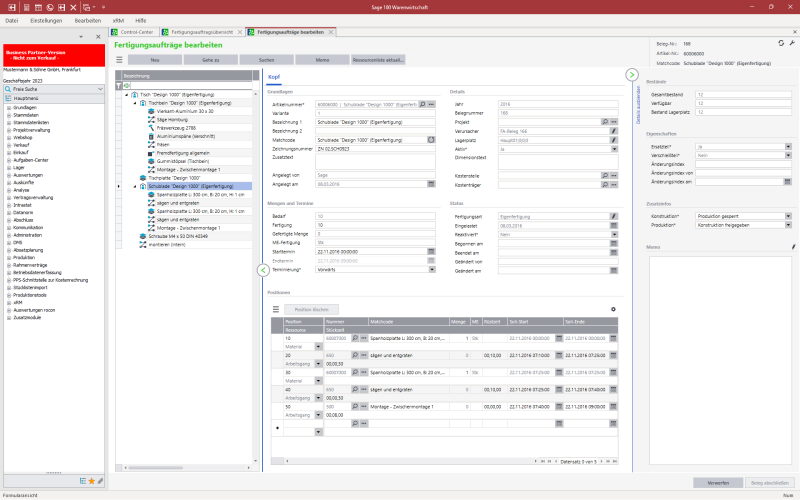Click the pencil icon next to Fertigungsart
800x500 pixels.
(614, 216)
